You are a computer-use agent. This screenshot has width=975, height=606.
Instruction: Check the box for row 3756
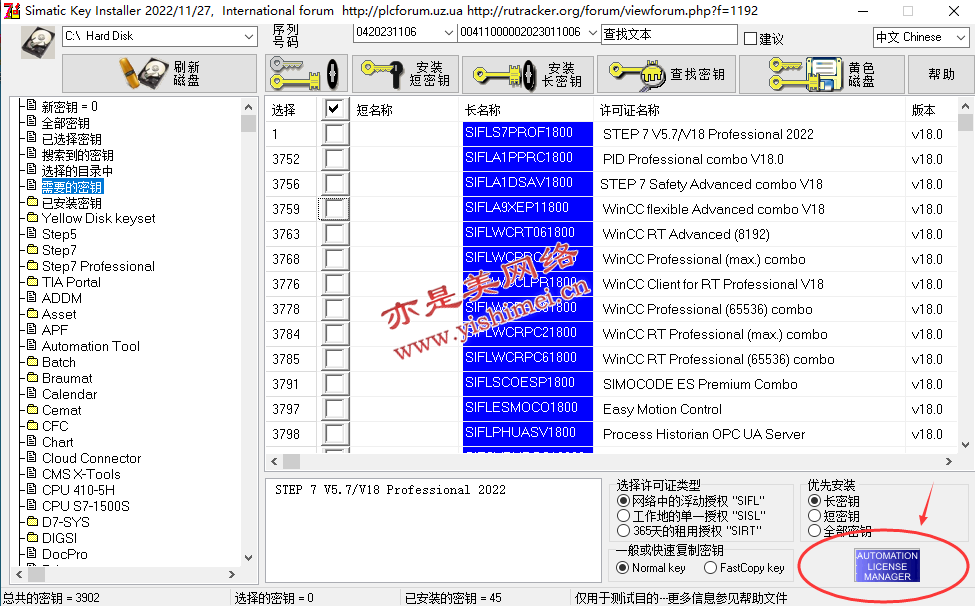(334, 184)
